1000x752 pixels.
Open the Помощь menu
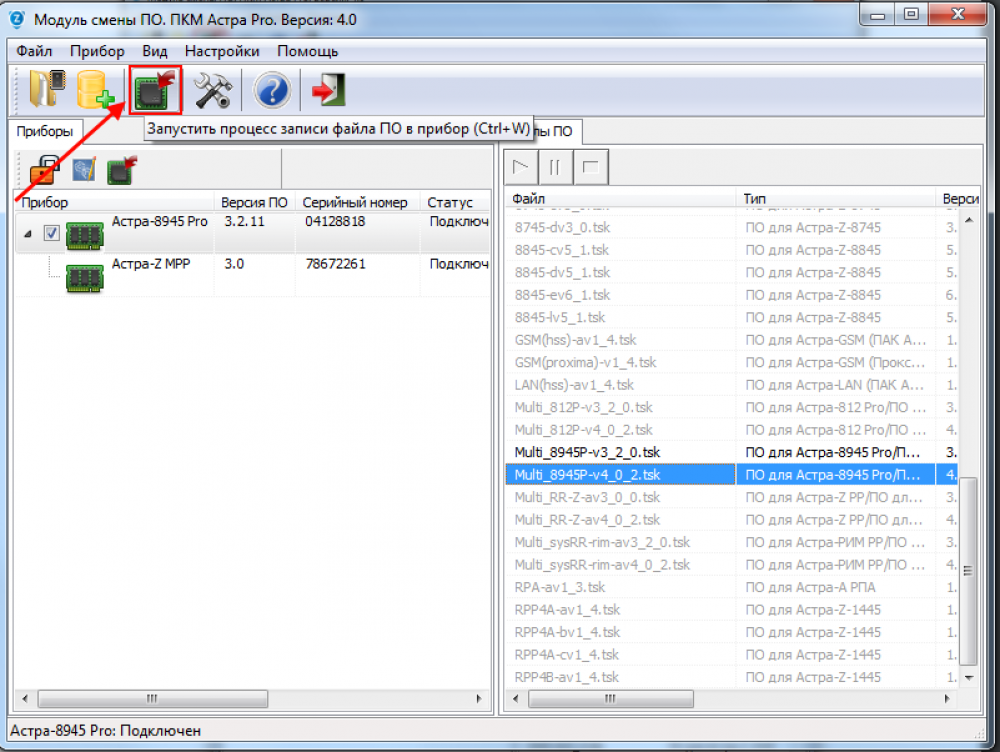click(307, 51)
